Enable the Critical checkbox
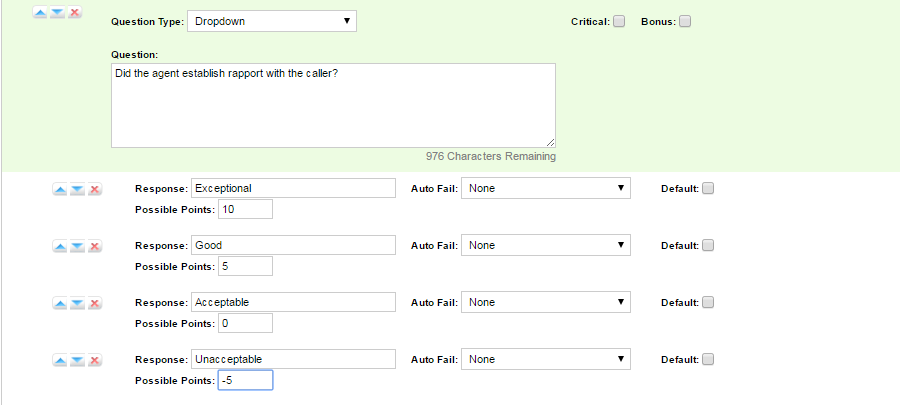The height and width of the screenshot is (405, 900). coord(619,21)
